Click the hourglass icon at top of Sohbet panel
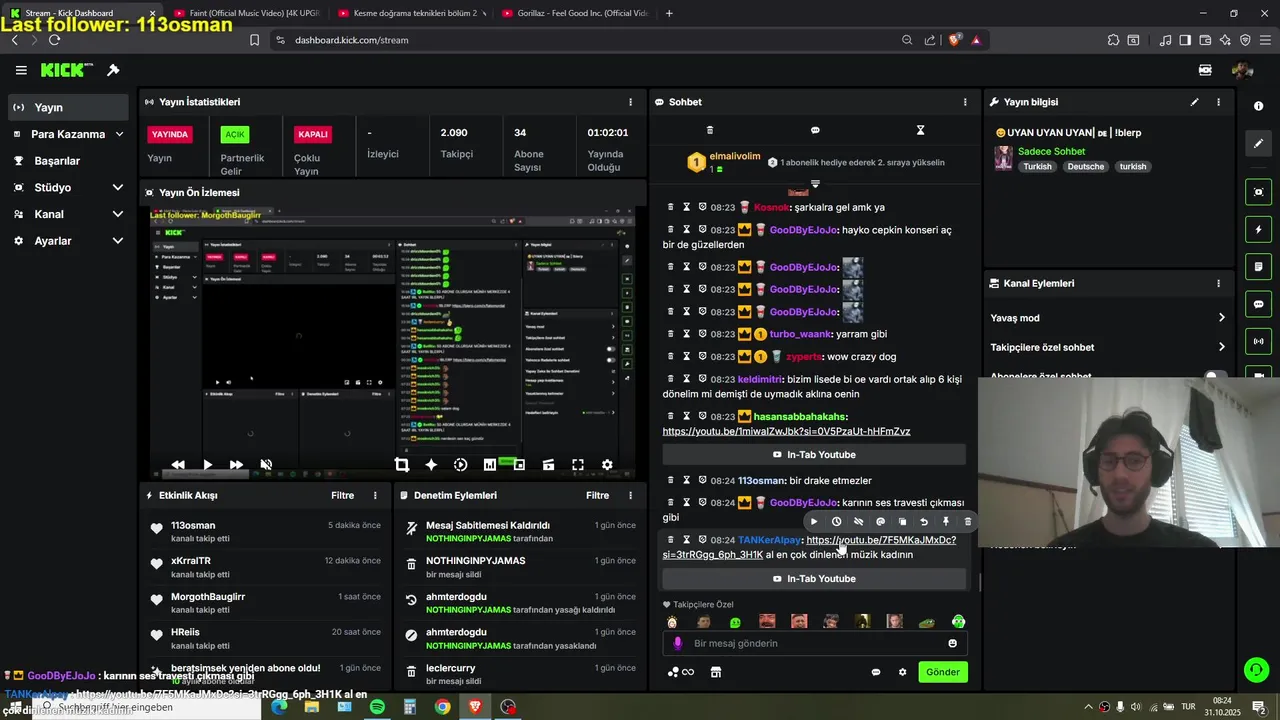1280x720 pixels. 920,130
